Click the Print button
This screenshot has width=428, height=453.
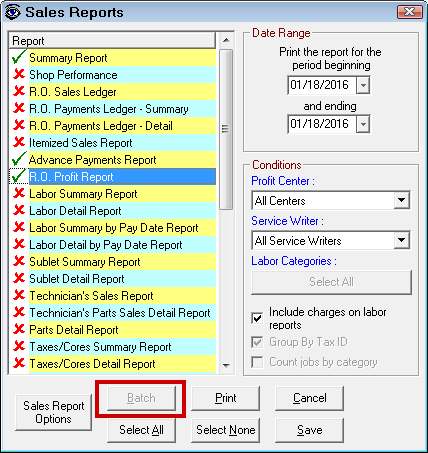pyautogui.click(x=225, y=398)
